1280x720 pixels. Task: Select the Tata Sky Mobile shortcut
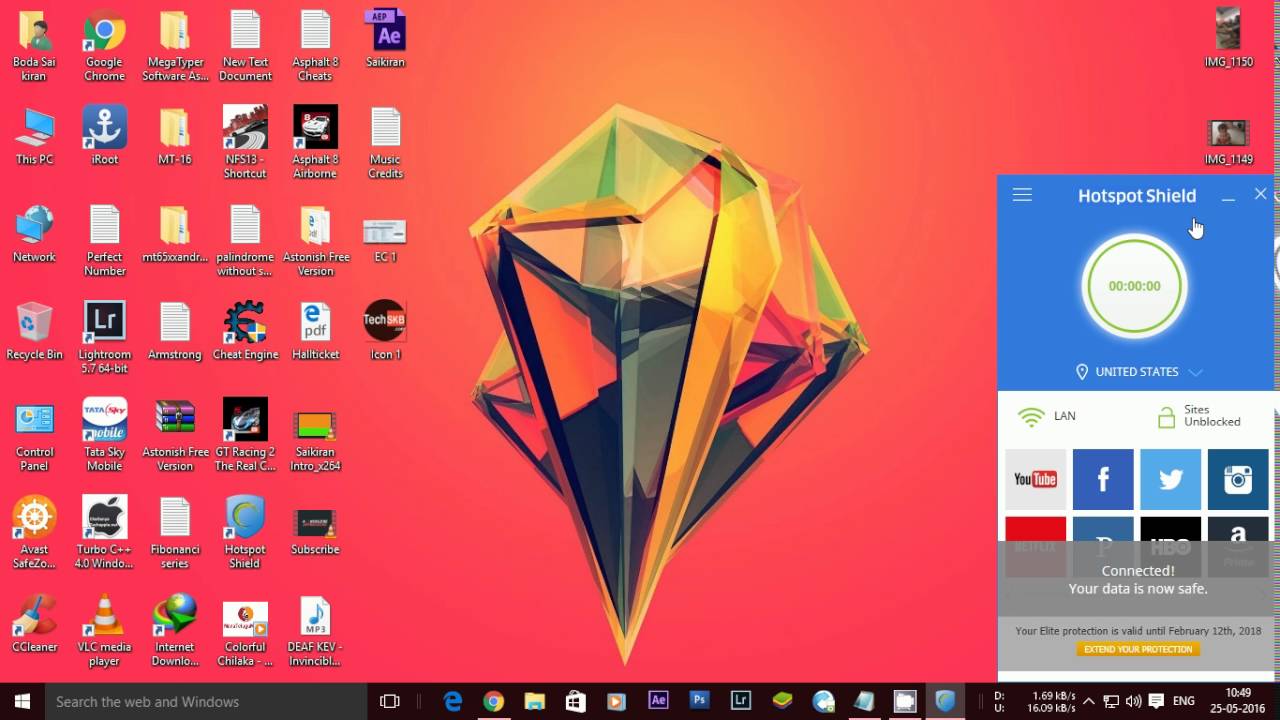tap(104, 435)
